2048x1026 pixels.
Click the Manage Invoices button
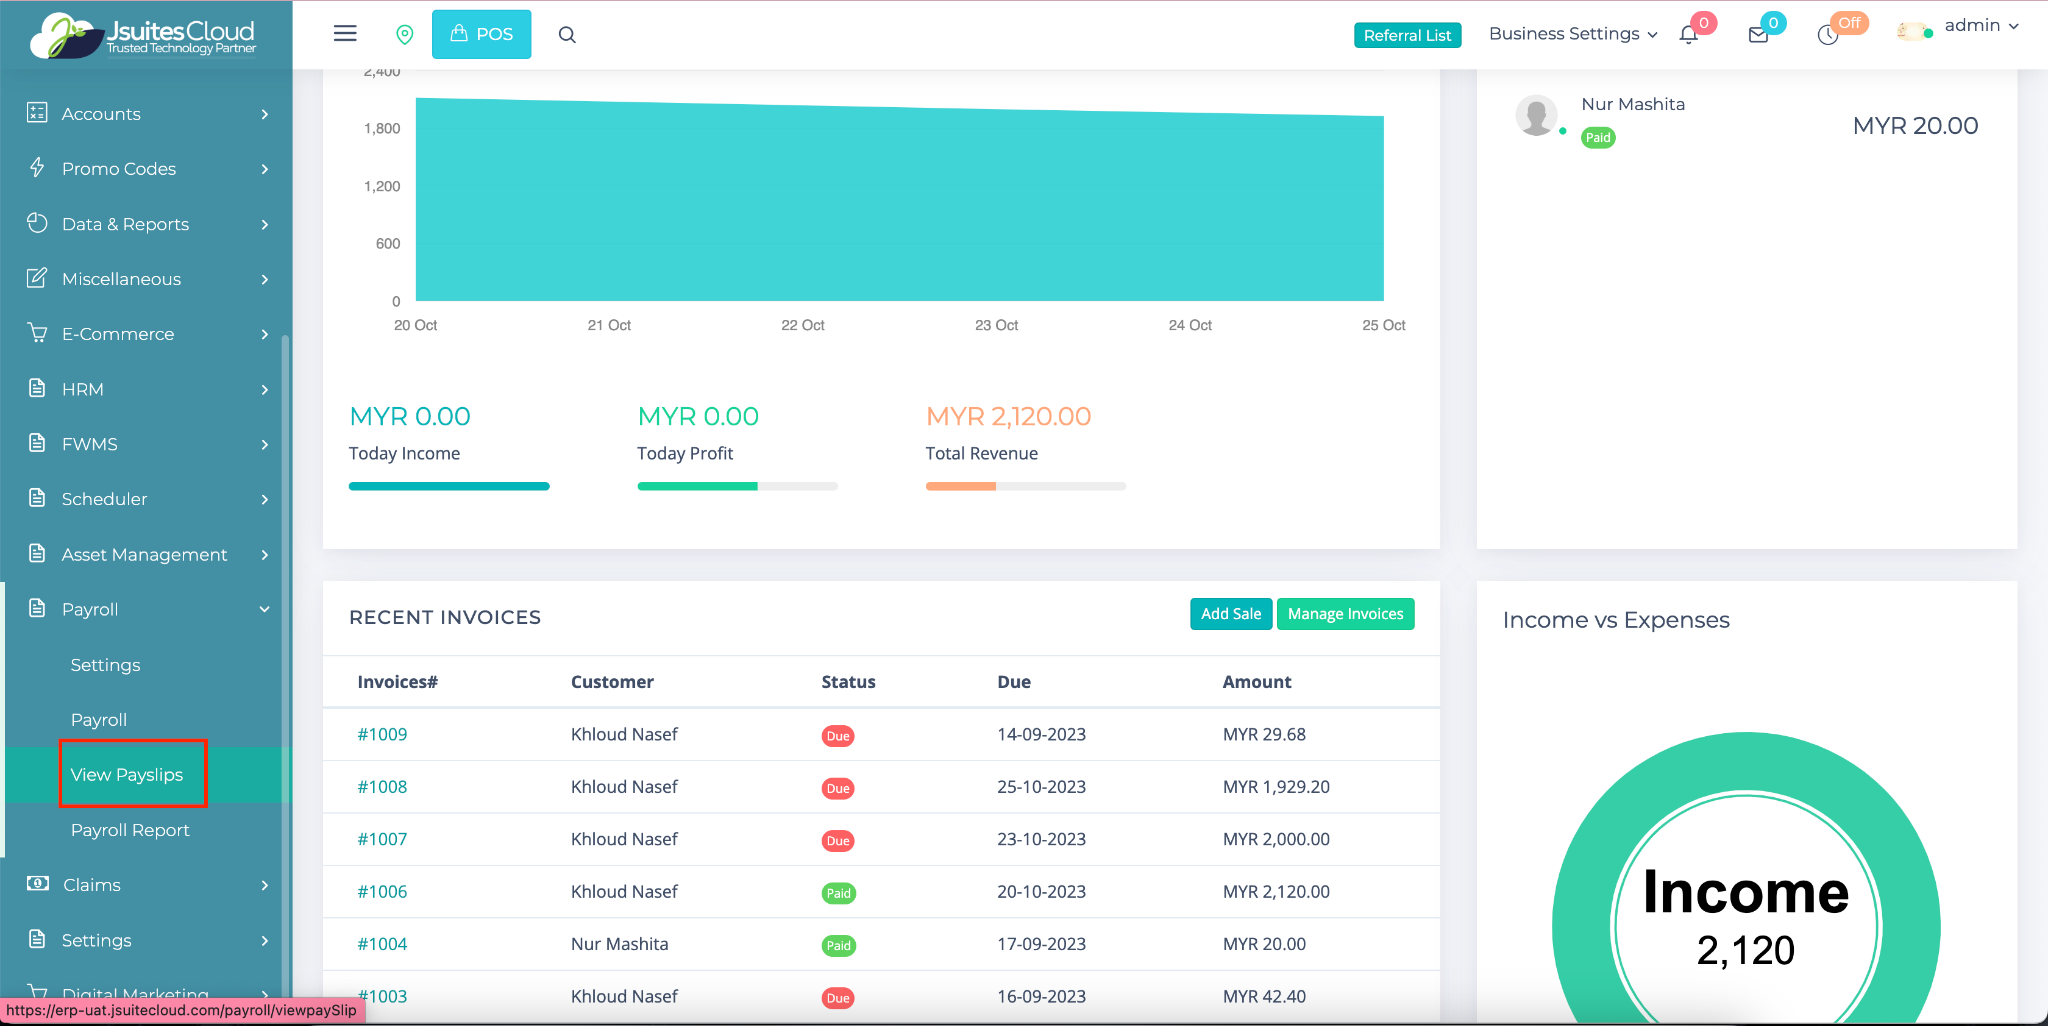[x=1345, y=614]
